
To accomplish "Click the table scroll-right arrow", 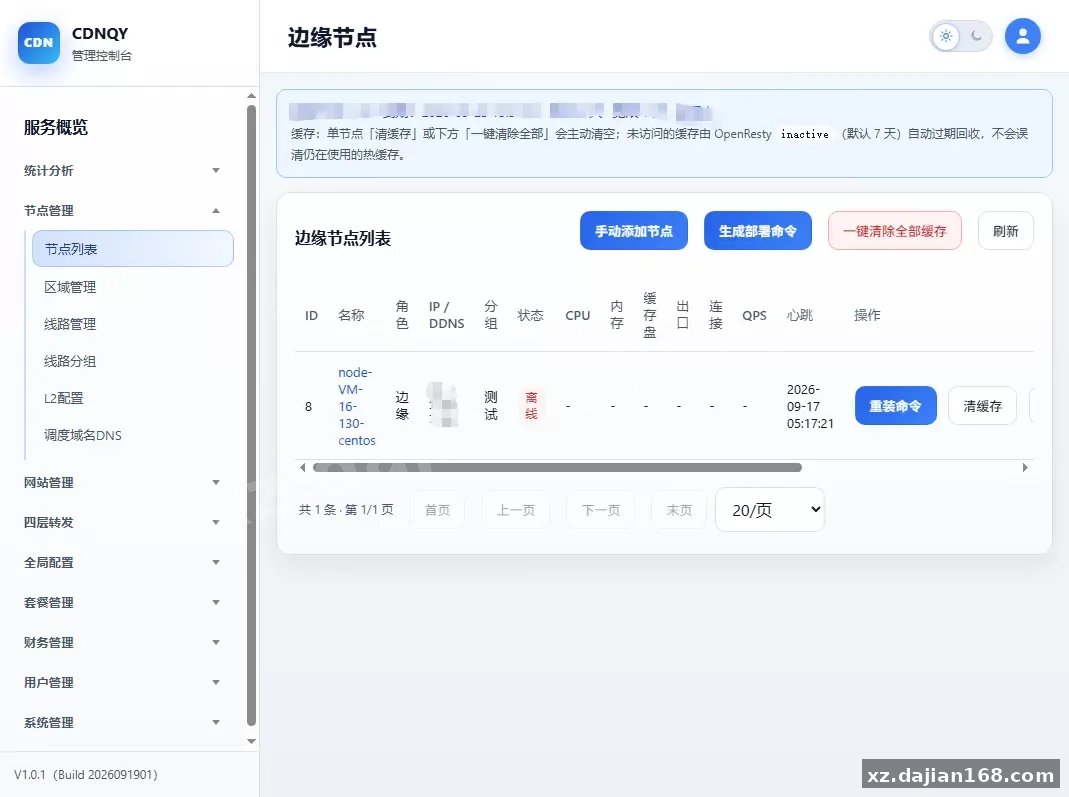I will pyautogui.click(x=1025, y=468).
